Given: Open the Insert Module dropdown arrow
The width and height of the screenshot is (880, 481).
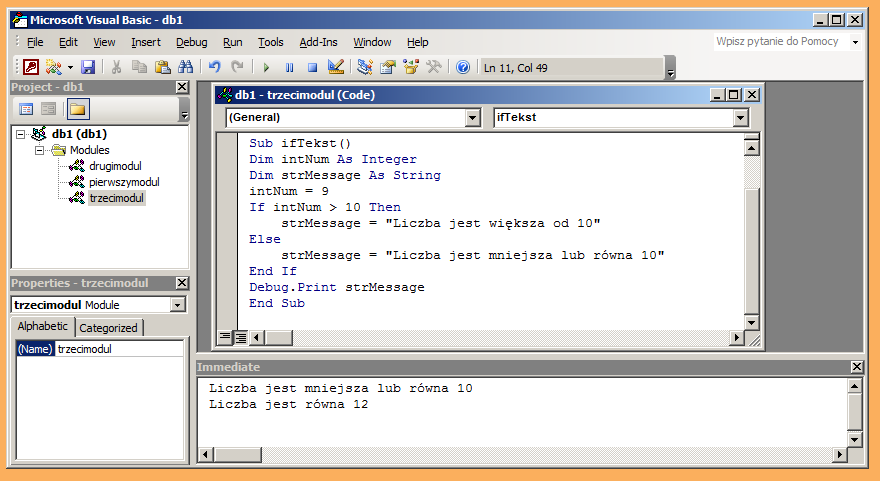Looking at the screenshot, I should tap(71, 67).
